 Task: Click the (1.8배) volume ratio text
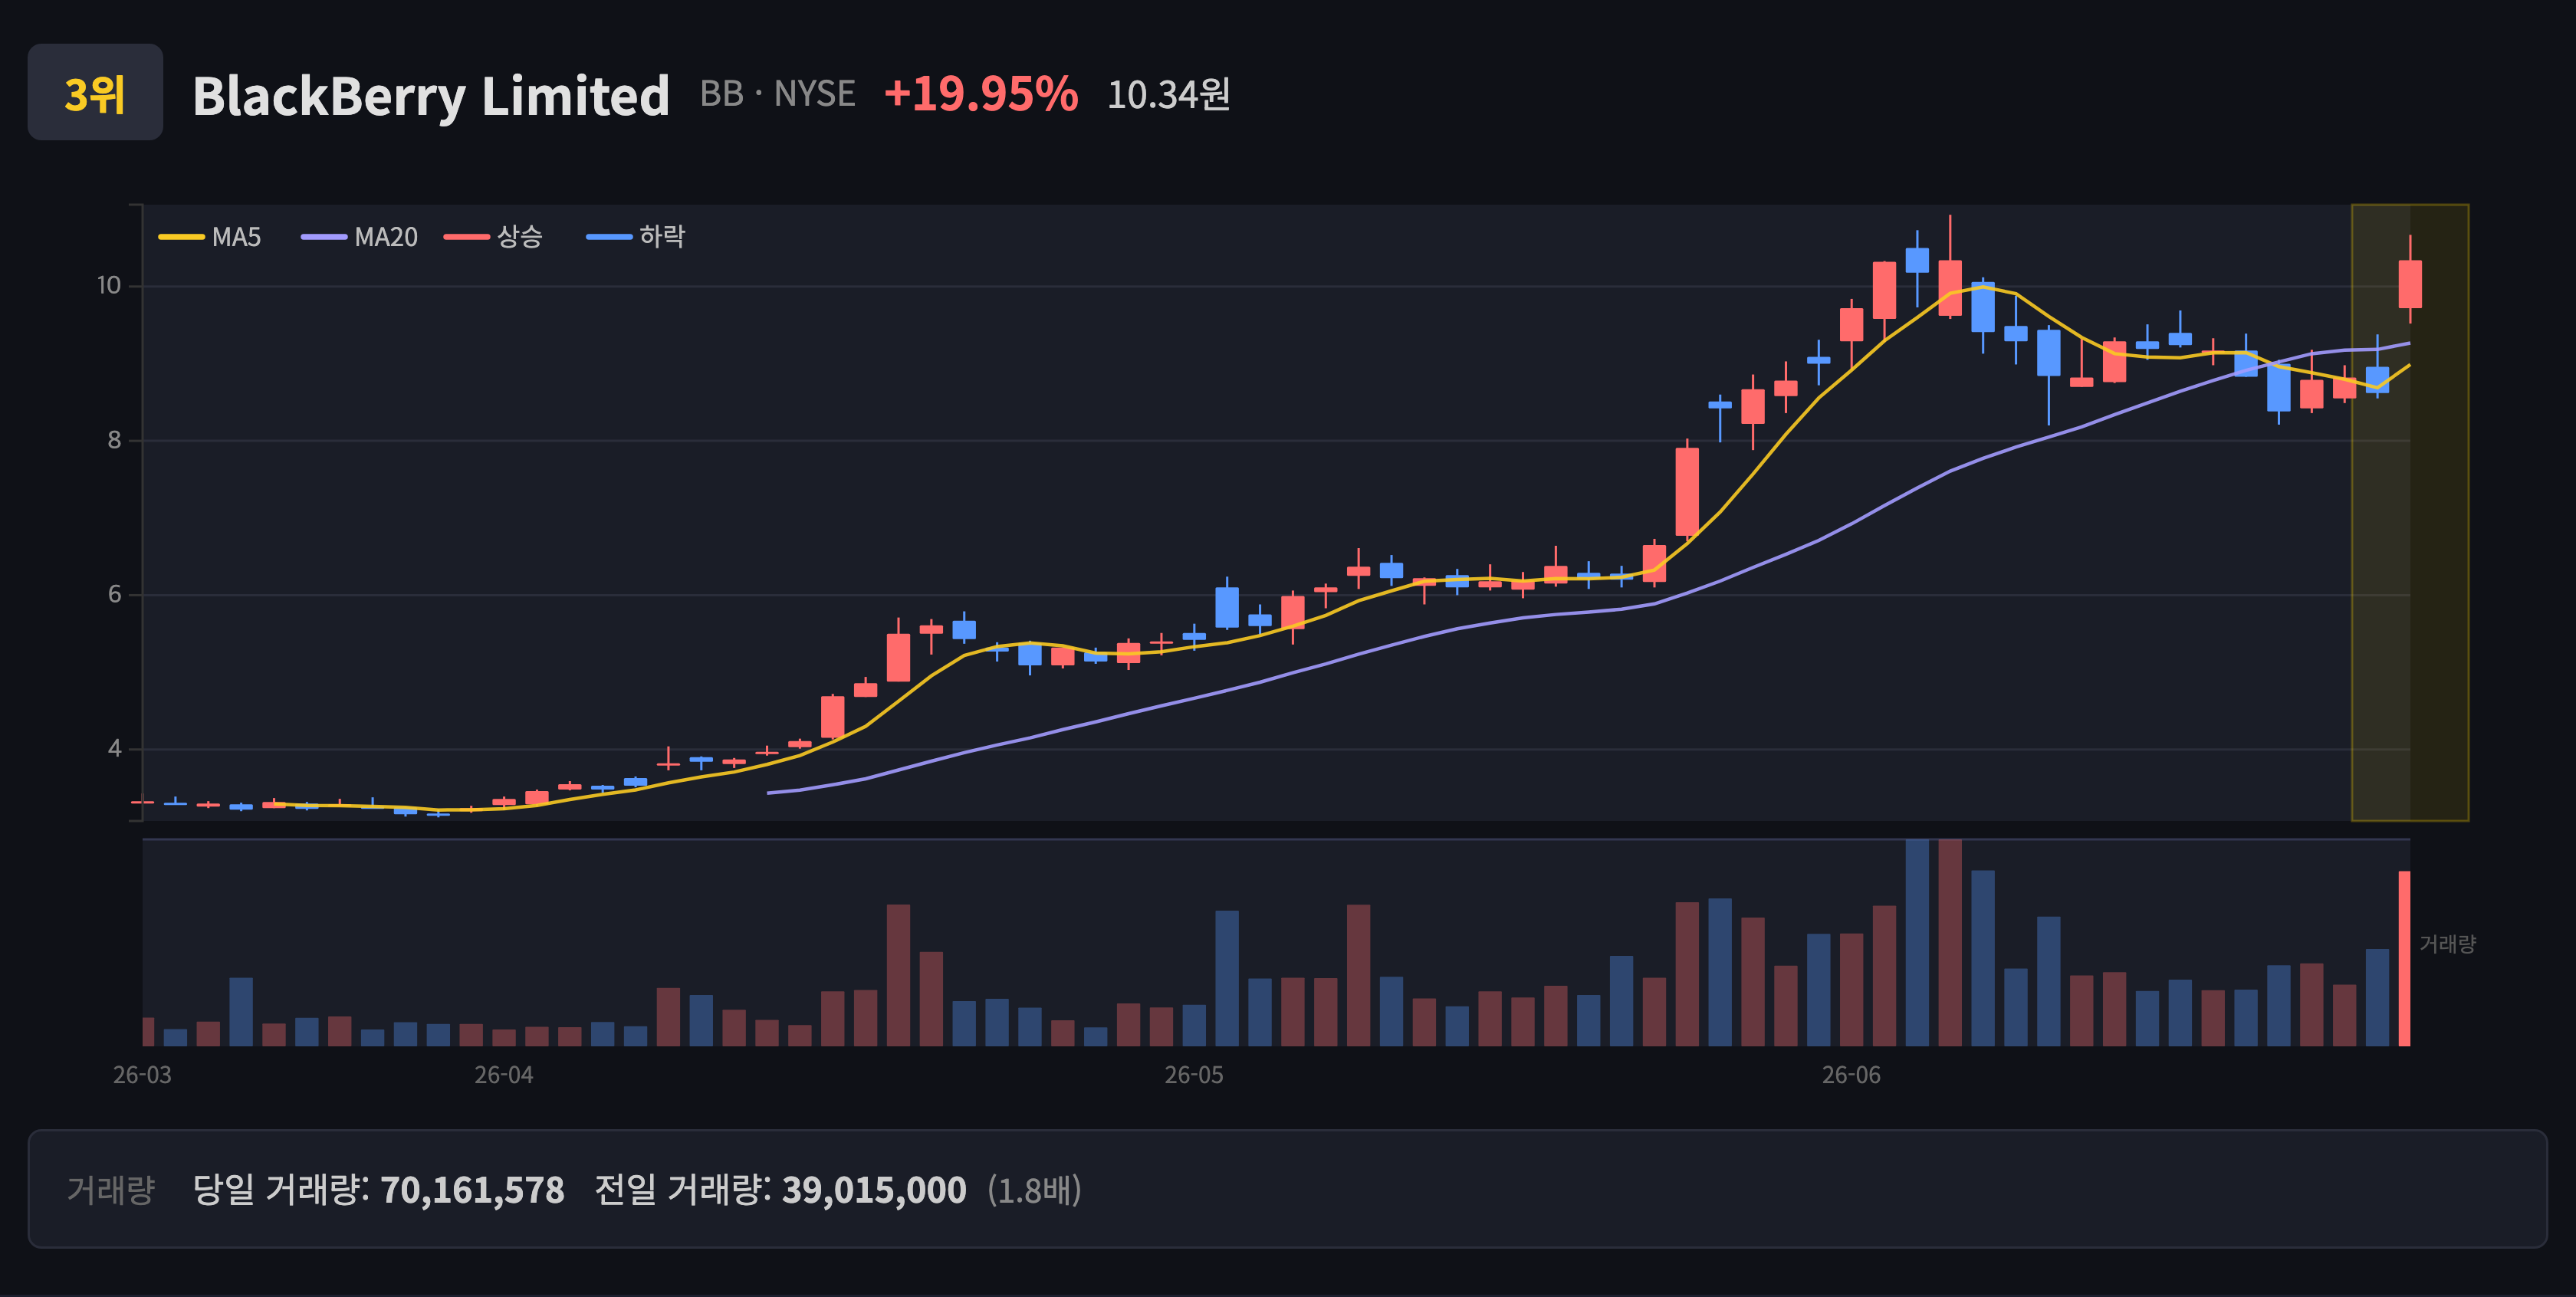(1035, 1190)
